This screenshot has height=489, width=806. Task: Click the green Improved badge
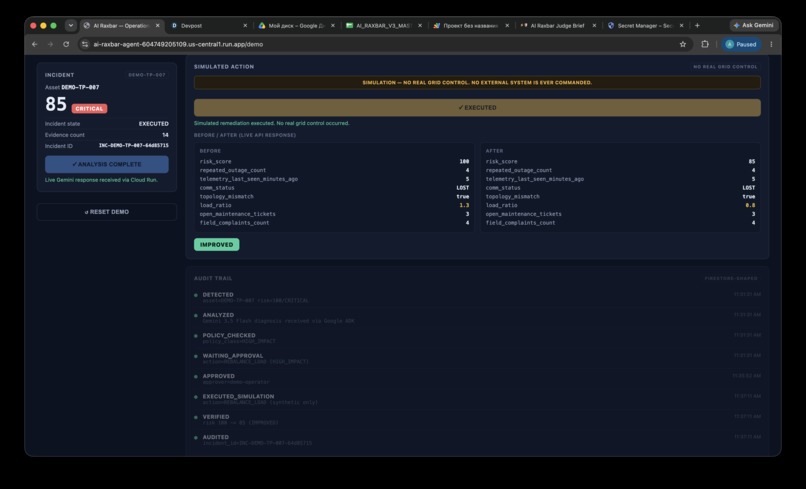pos(216,245)
